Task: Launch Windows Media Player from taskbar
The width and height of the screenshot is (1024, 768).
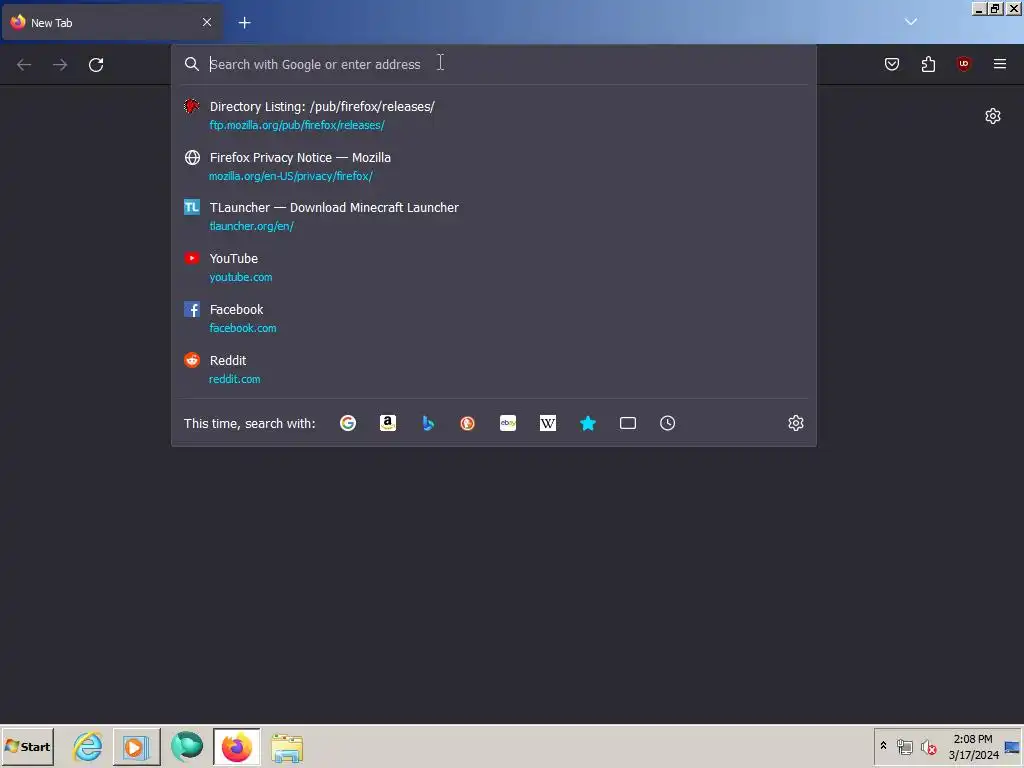Action: (136, 746)
